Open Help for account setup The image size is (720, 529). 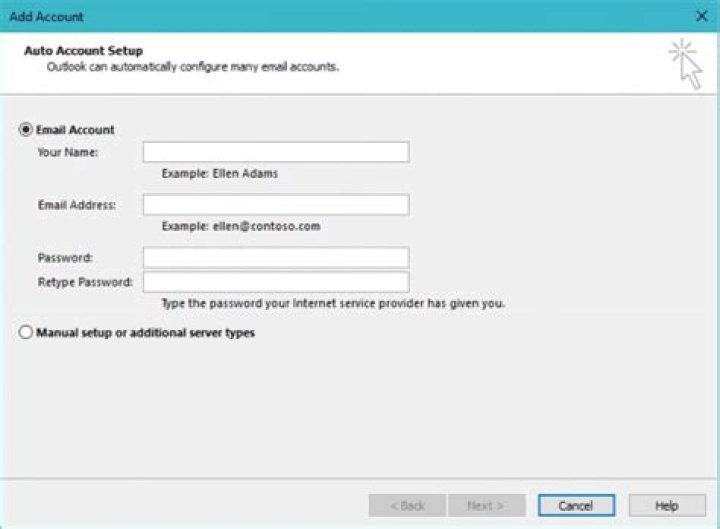(x=666, y=505)
